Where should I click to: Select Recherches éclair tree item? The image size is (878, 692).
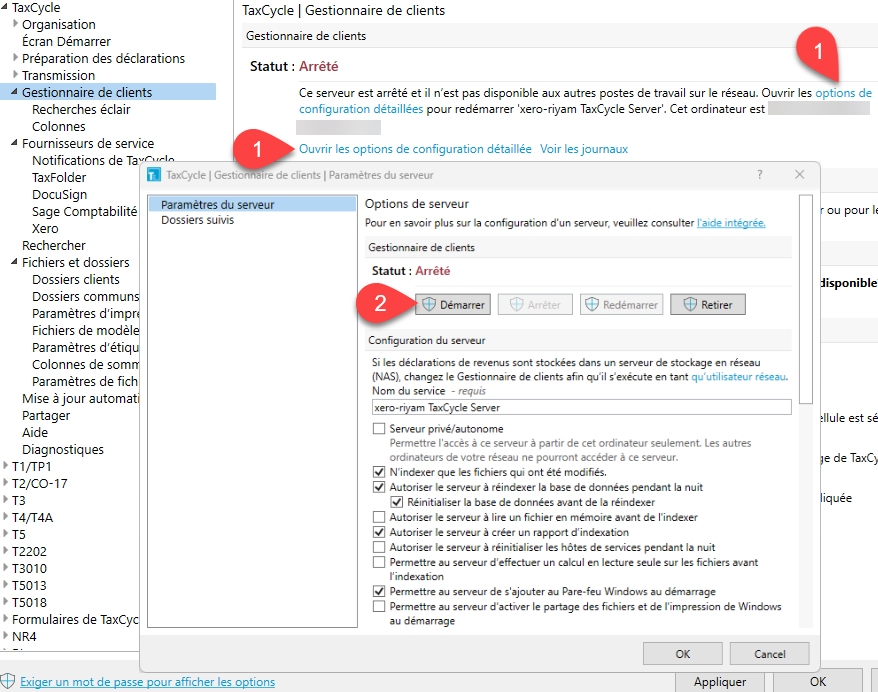pos(81,109)
